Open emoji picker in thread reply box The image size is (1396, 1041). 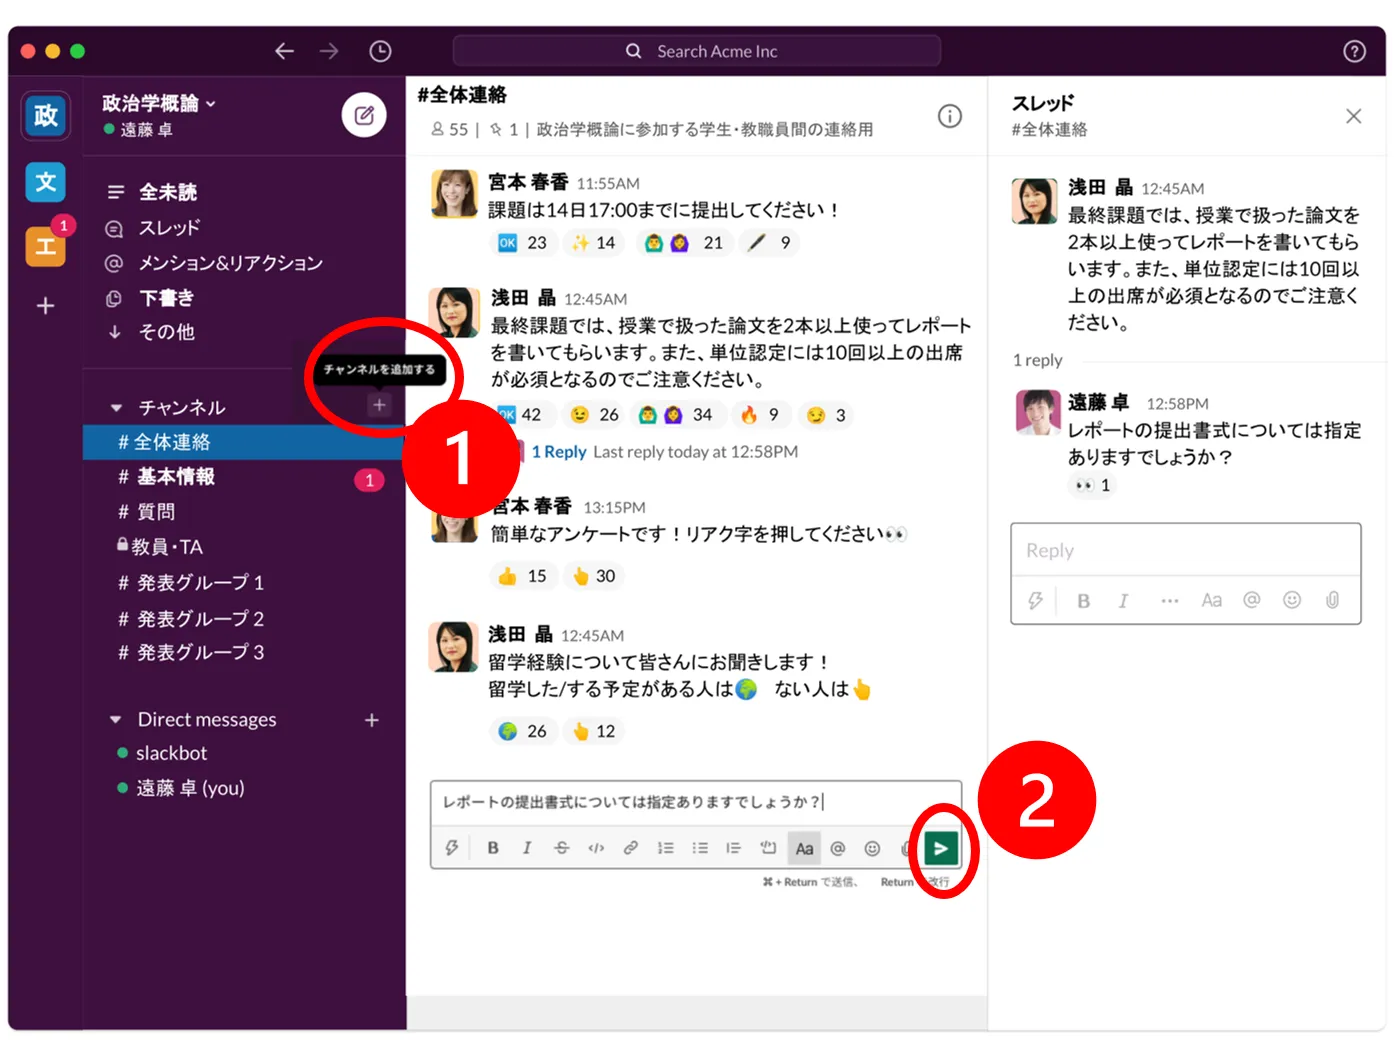point(1292,600)
